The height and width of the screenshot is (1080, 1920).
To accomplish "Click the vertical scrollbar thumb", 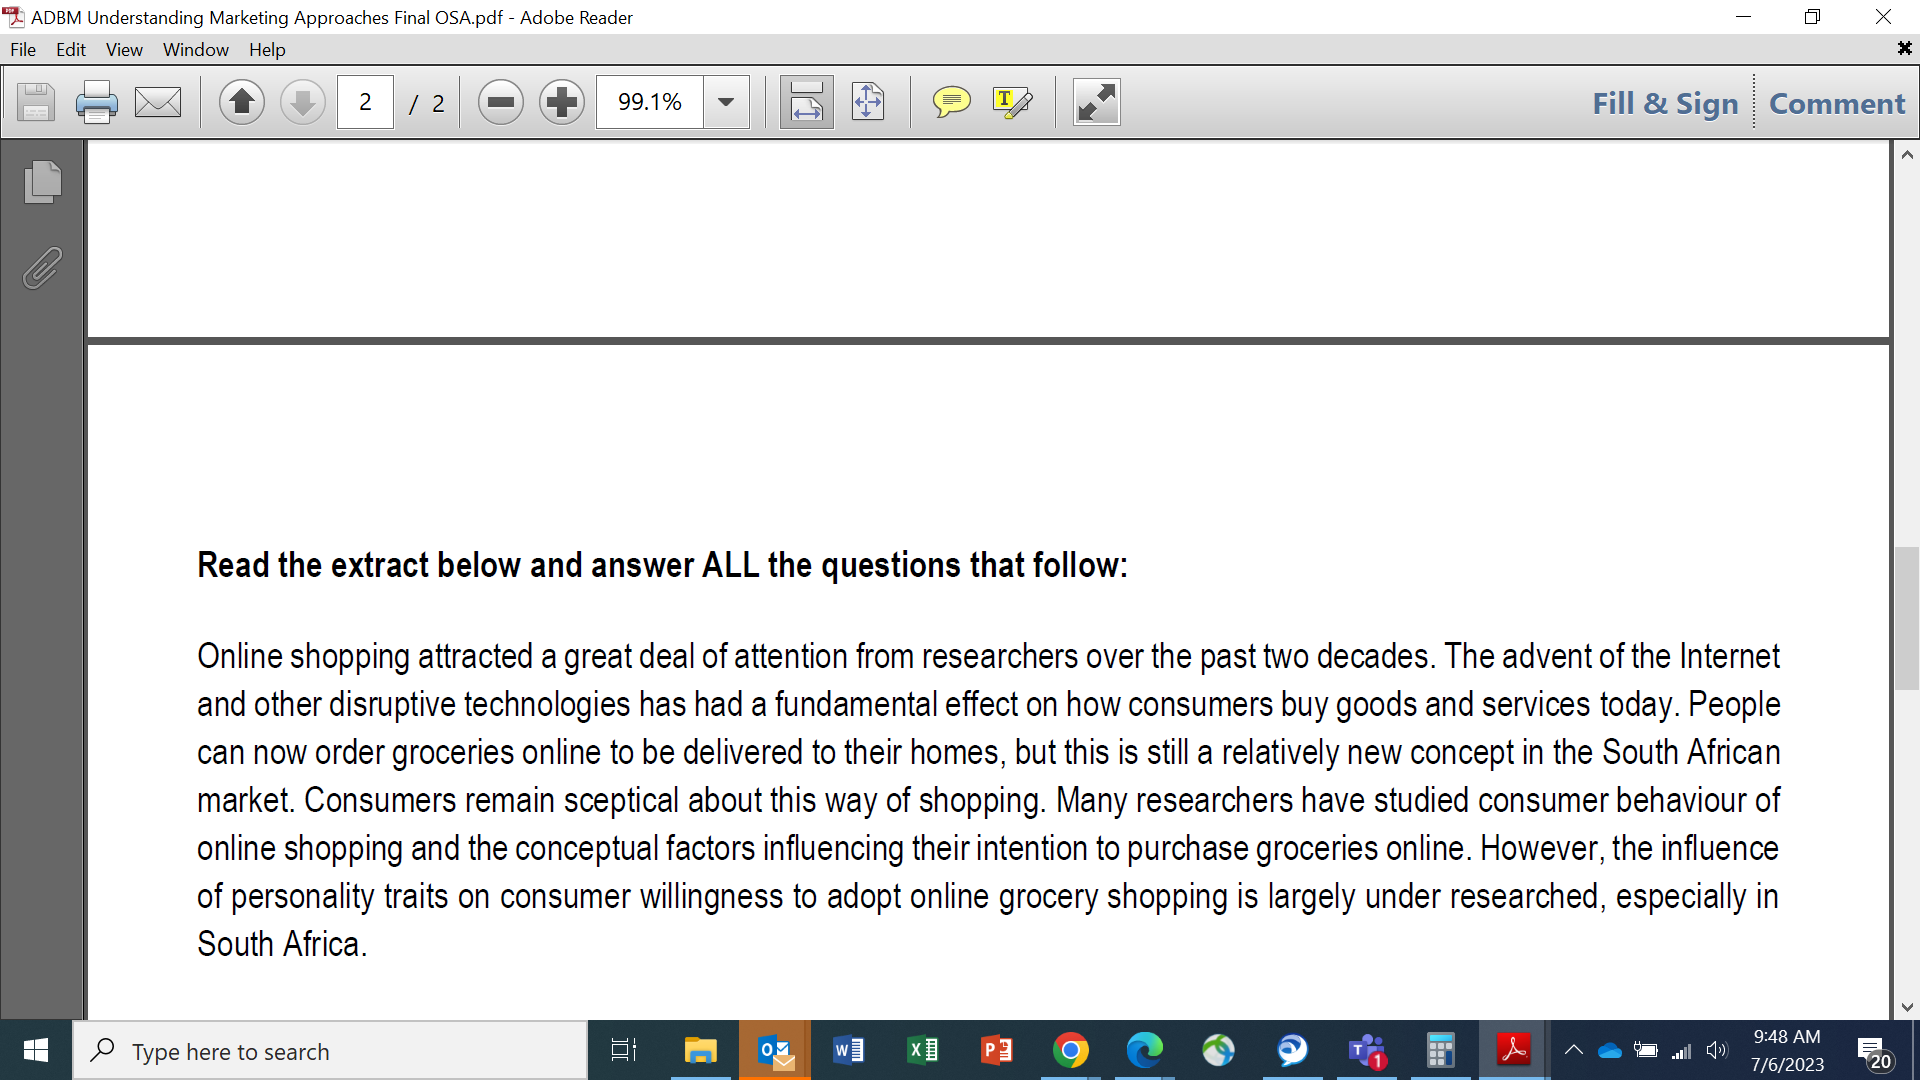I will [1906, 618].
